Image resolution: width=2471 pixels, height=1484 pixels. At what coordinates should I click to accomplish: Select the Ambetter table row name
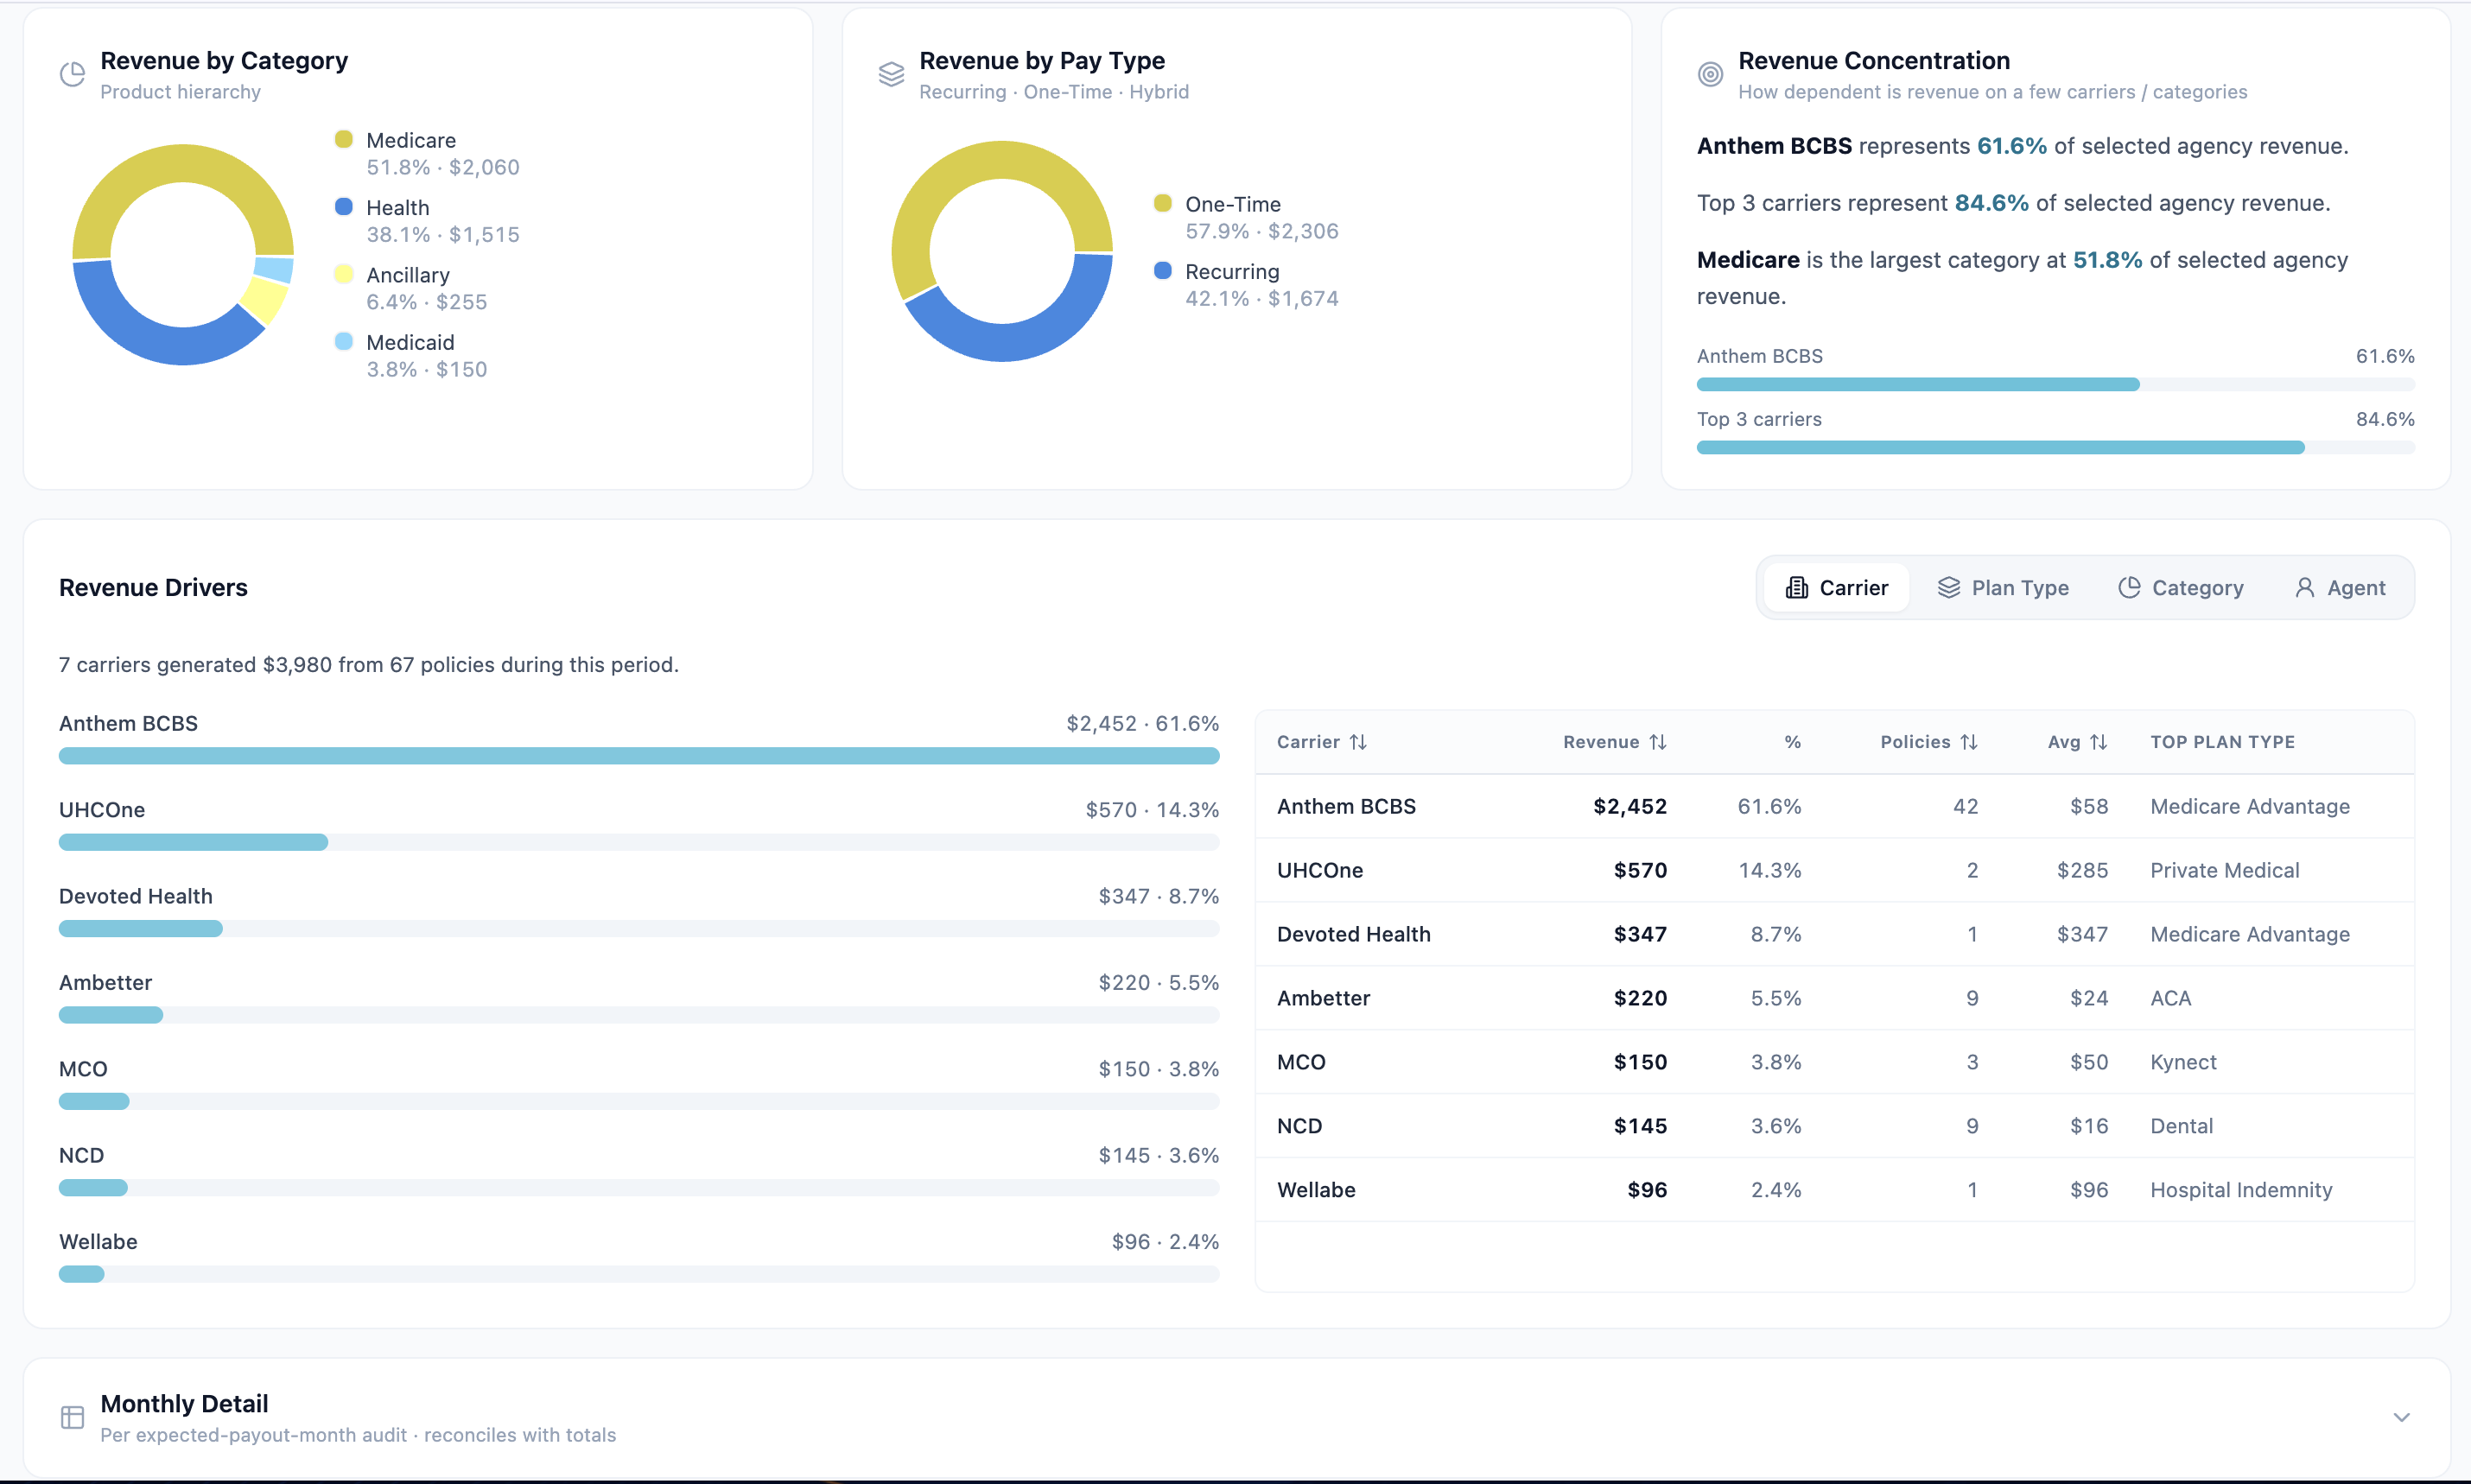(x=1323, y=998)
